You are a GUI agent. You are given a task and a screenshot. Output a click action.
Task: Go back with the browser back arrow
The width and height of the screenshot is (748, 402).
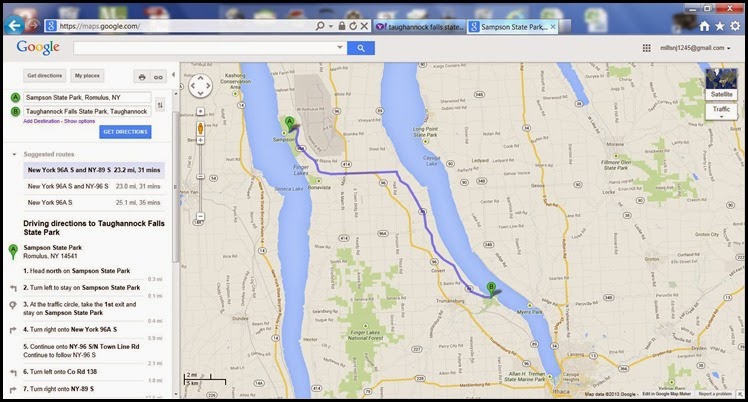point(14,25)
